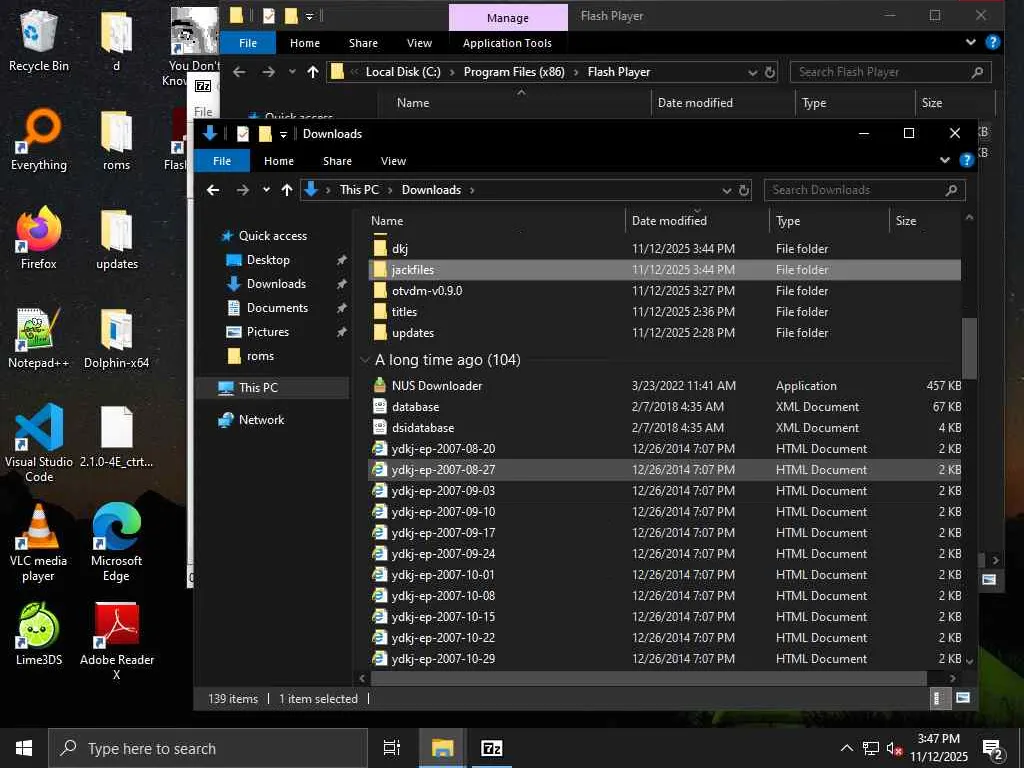The height and width of the screenshot is (768, 1024).
Task: Refresh the Flash Player window
Action: coord(770,72)
